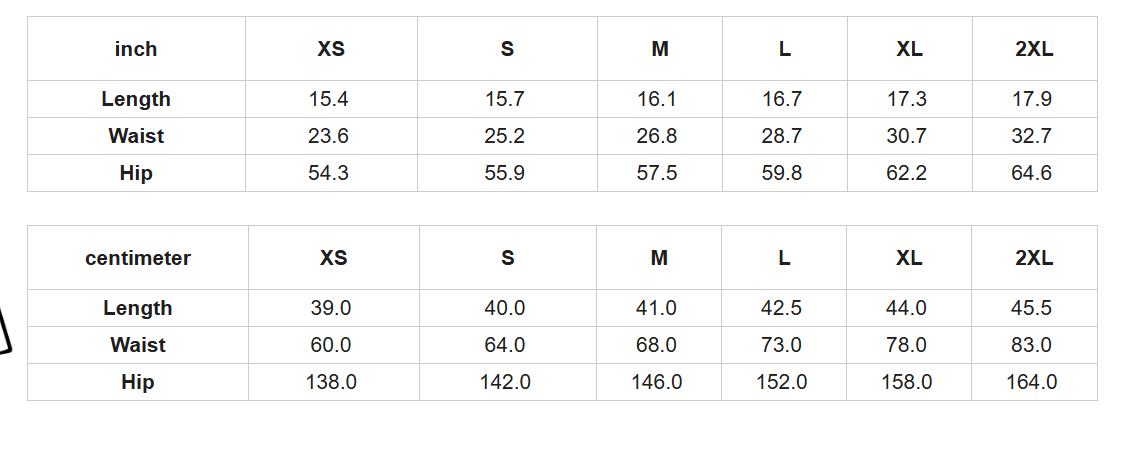1125x451 pixels.
Task: Click the 146.0 hip value cell
Action: tap(657, 382)
